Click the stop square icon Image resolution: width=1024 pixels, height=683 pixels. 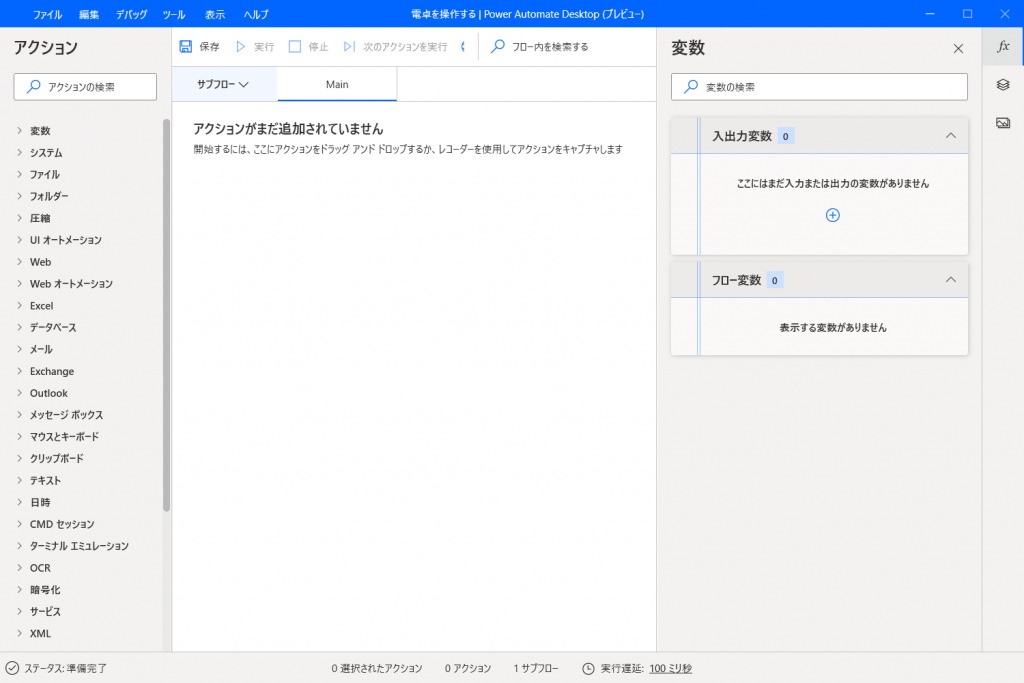pos(295,46)
